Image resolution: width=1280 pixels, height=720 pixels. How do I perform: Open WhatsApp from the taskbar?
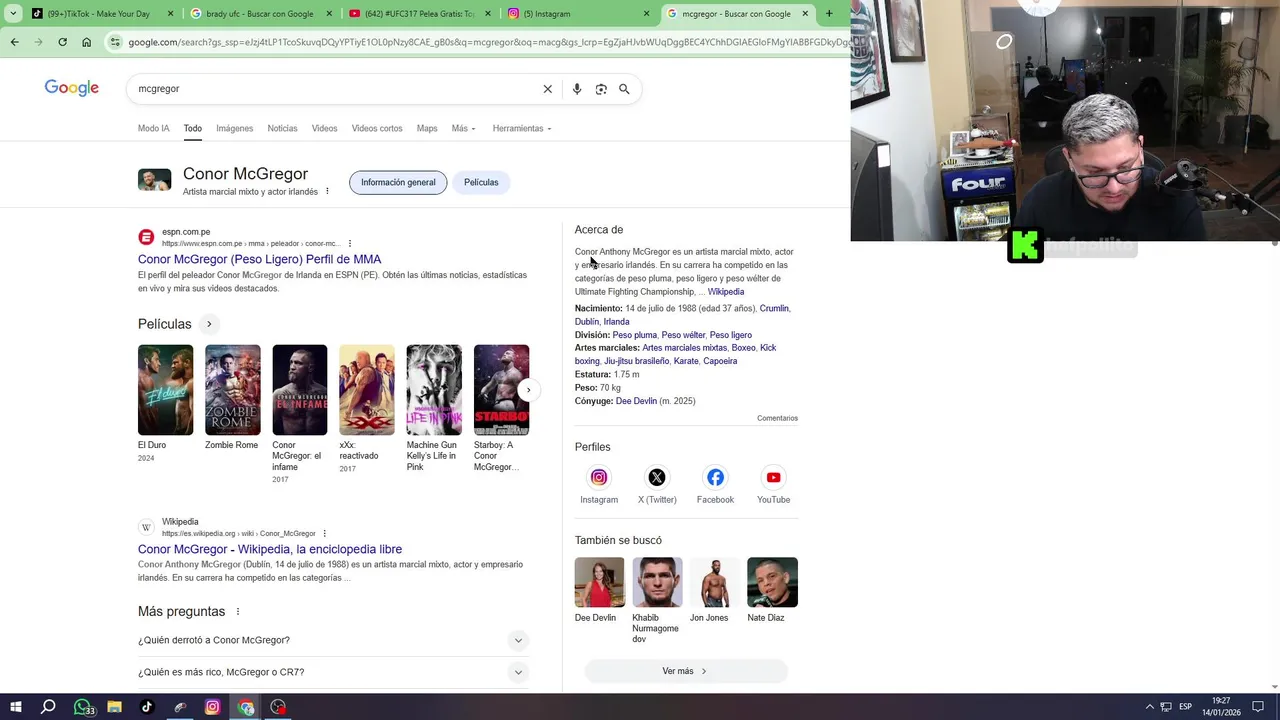[x=82, y=707]
